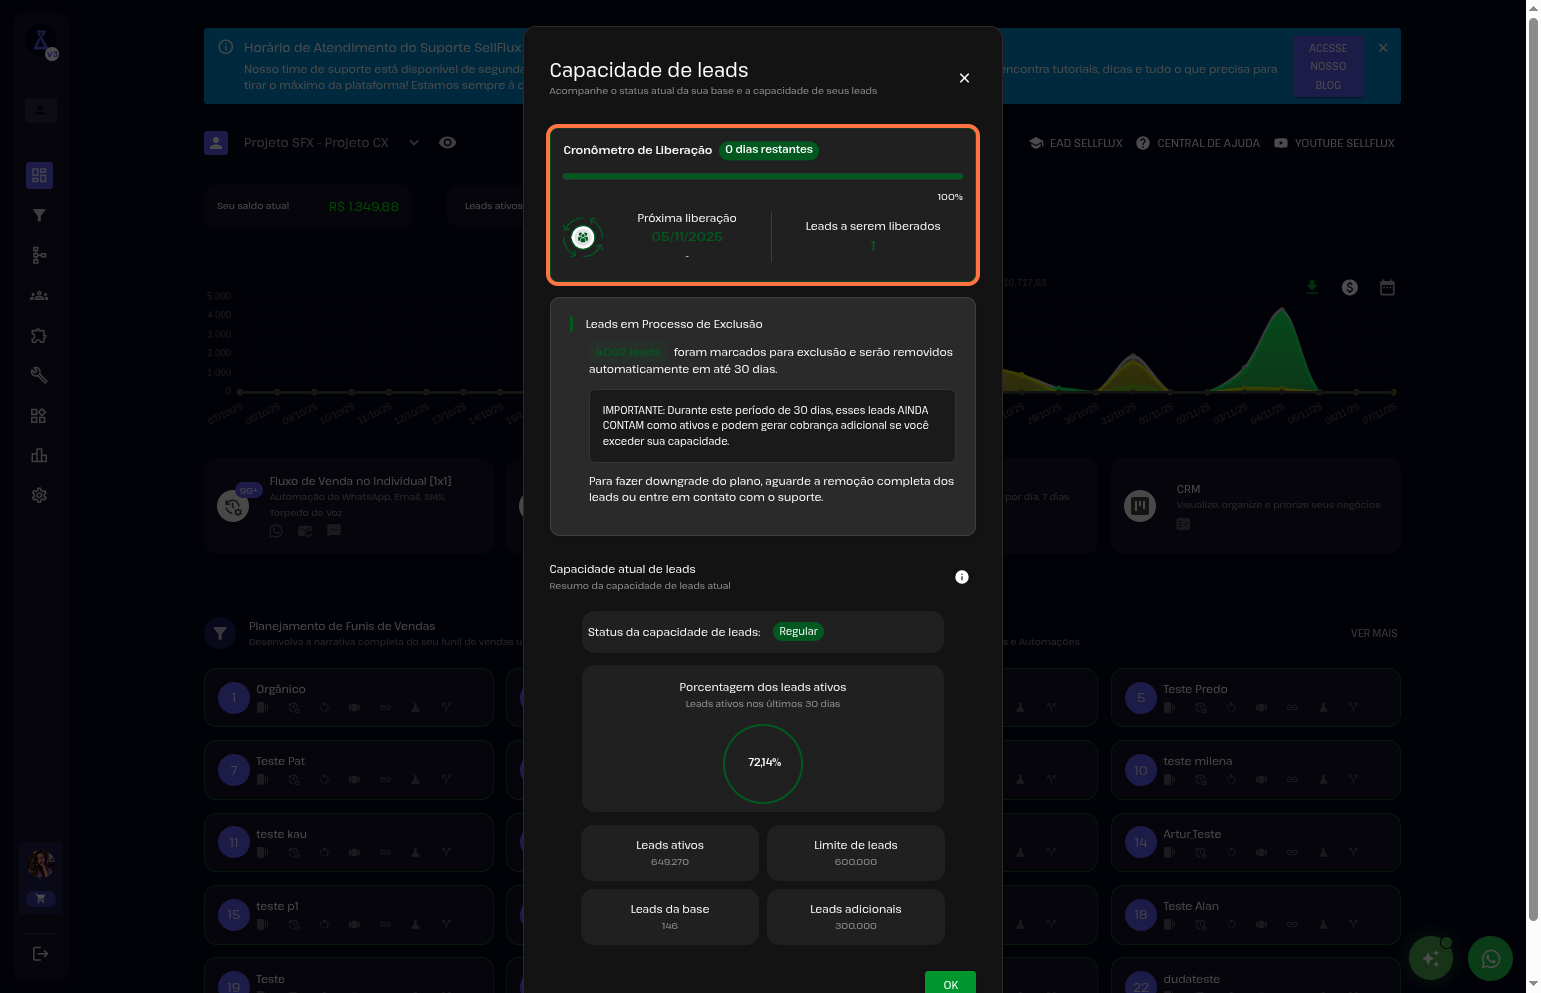Open the CENTRAL DE AJUDA link
The width and height of the screenshot is (1541, 993).
1198,143
